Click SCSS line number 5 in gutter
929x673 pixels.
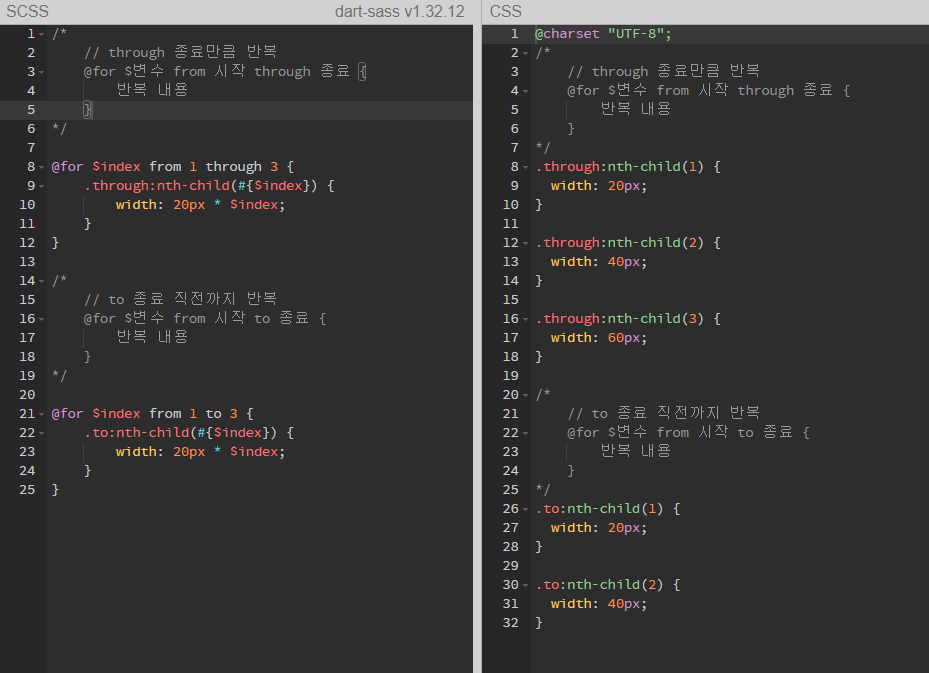click(31, 110)
